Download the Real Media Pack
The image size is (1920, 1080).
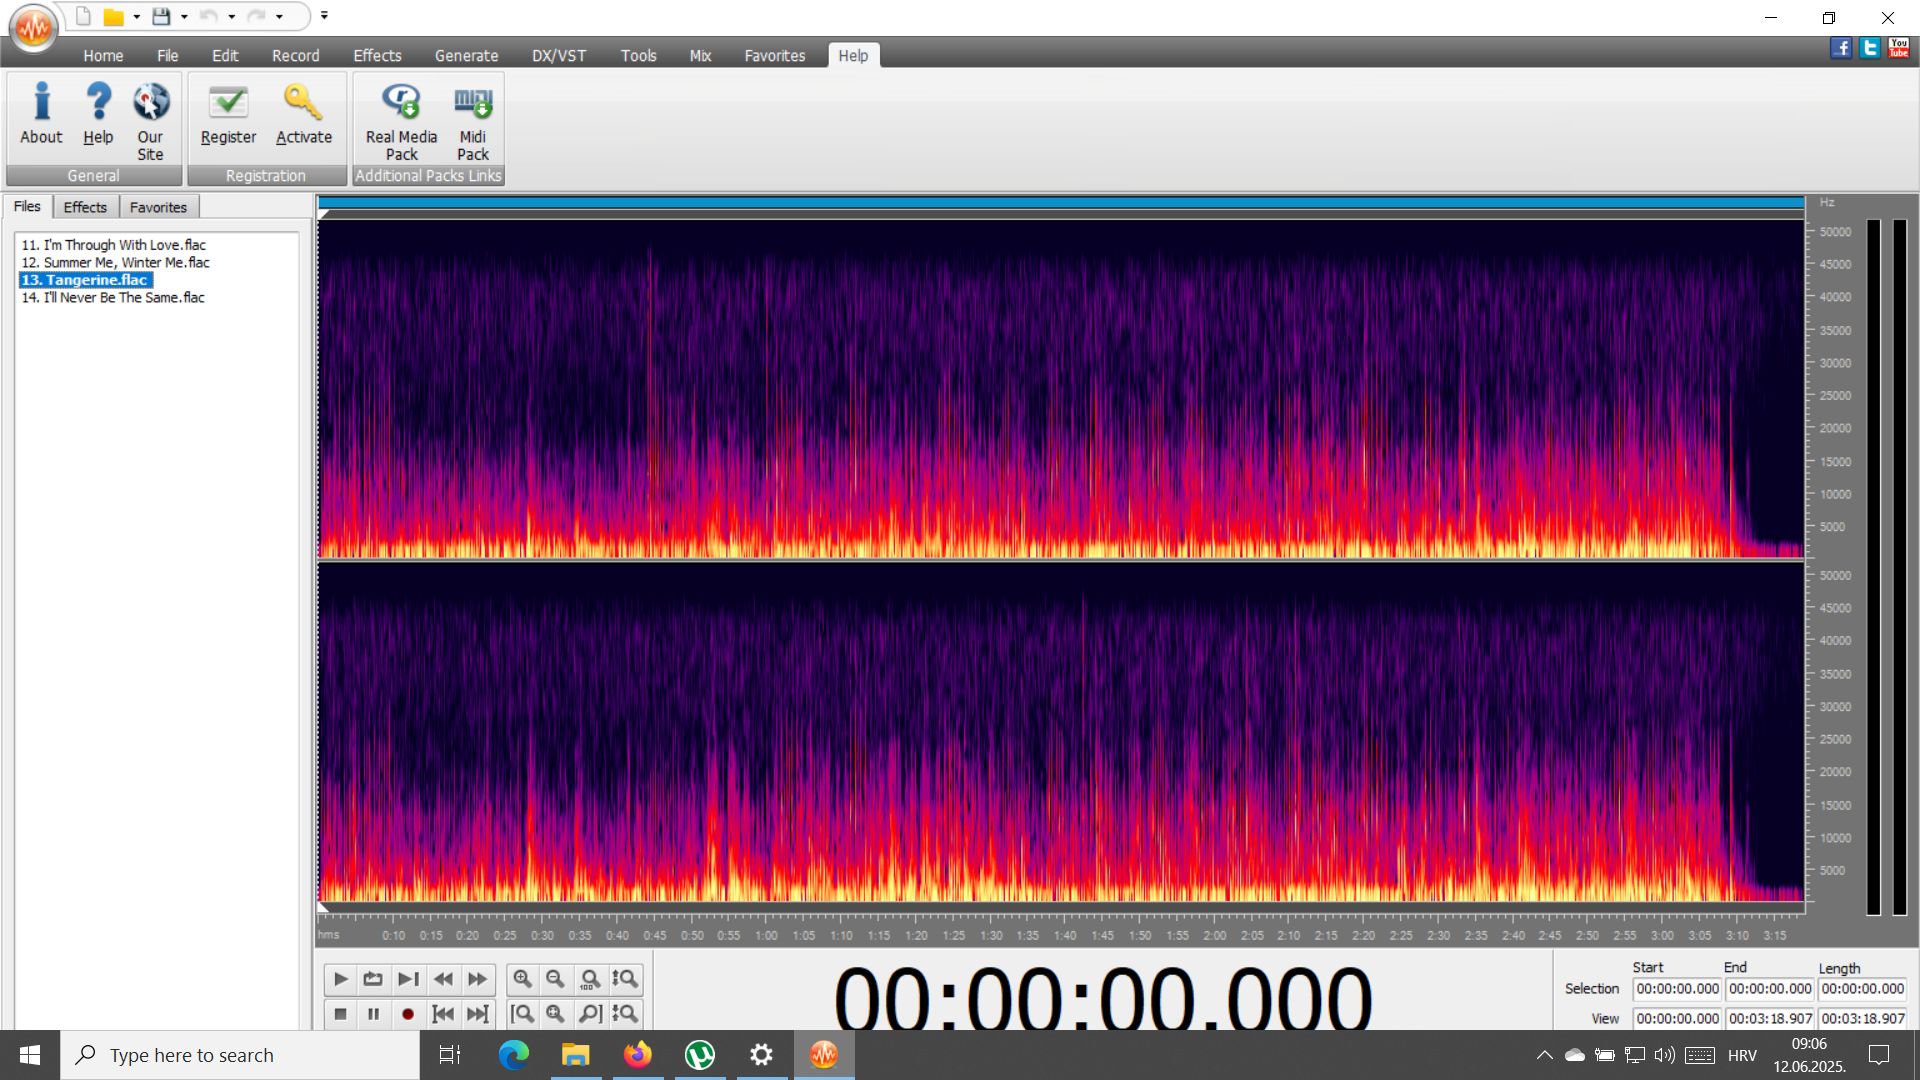click(401, 121)
